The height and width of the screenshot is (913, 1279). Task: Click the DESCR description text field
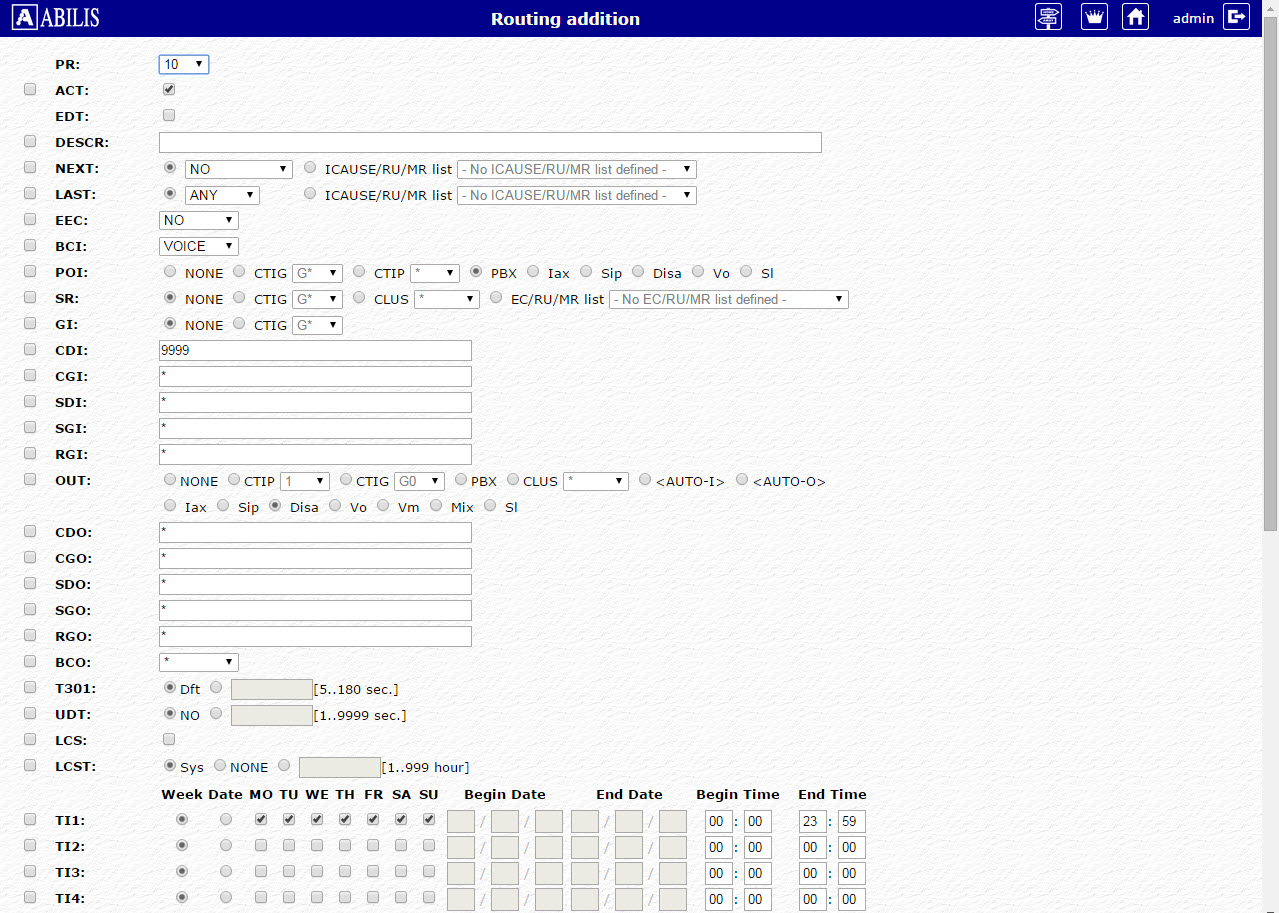(x=490, y=142)
